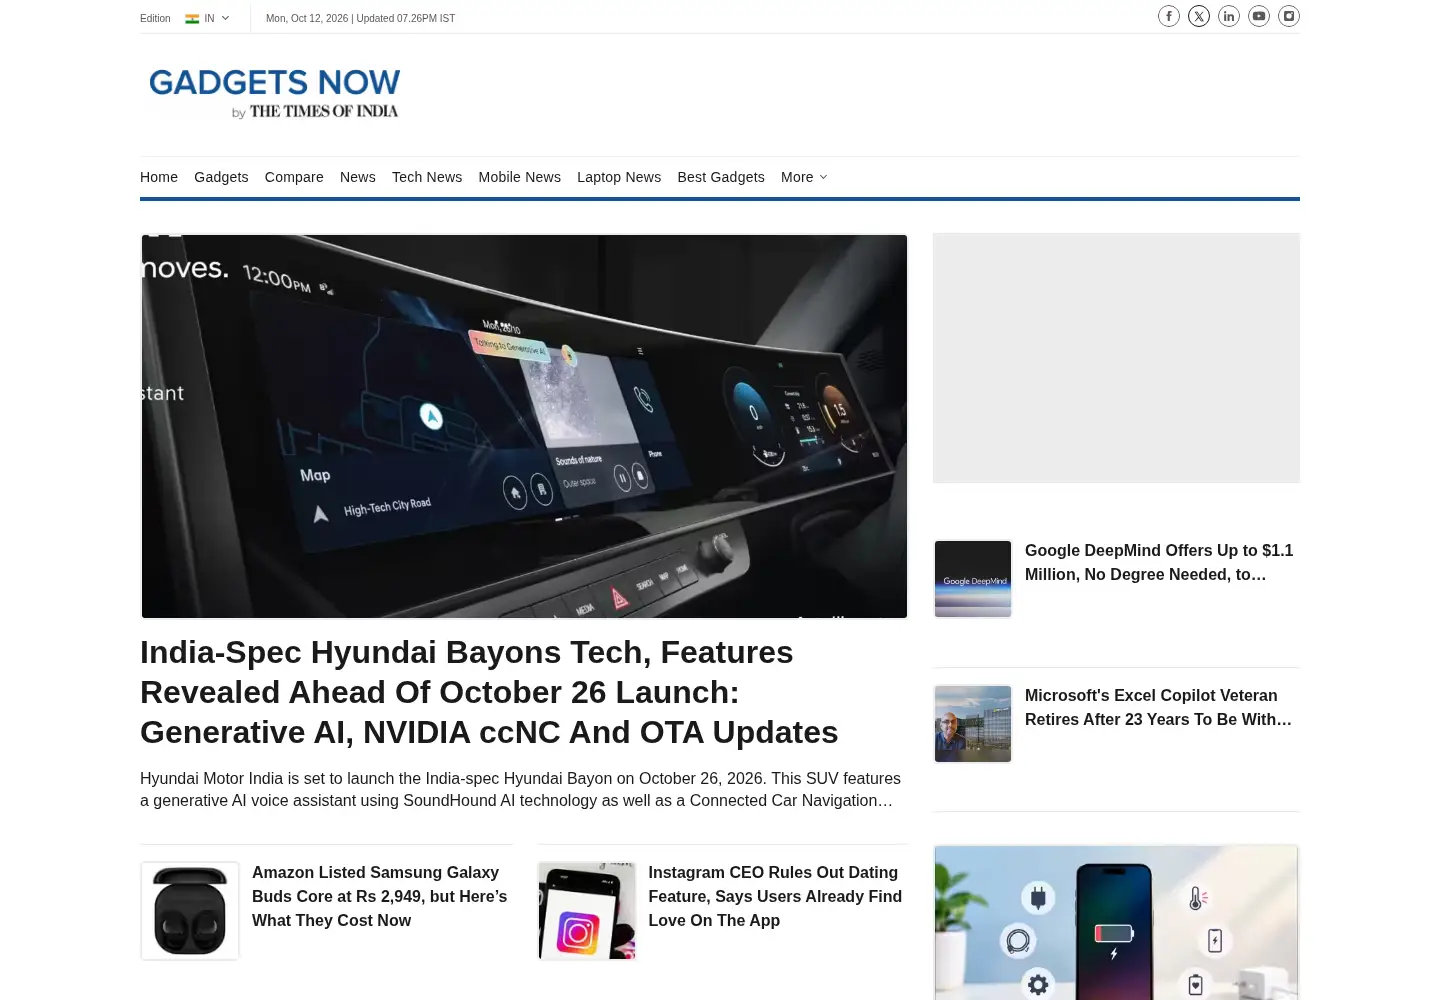Expand the More navigation menu
The image size is (1440, 1000).
[804, 177]
